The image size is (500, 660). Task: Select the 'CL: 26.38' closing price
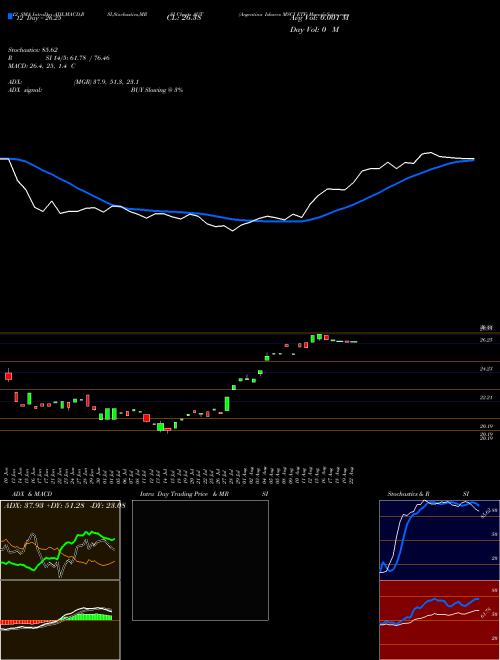[184, 18]
